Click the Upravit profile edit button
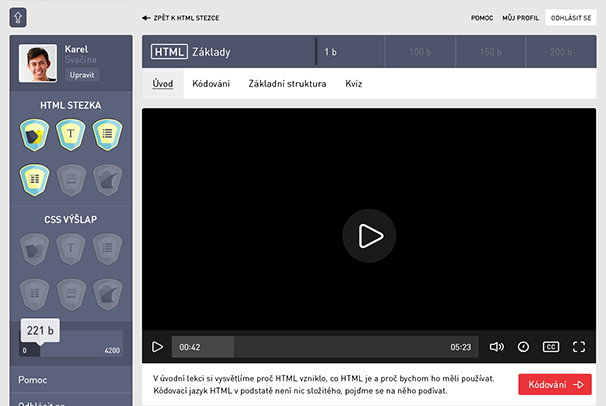Screen dimensions: 606x406 [x=82, y=74]
